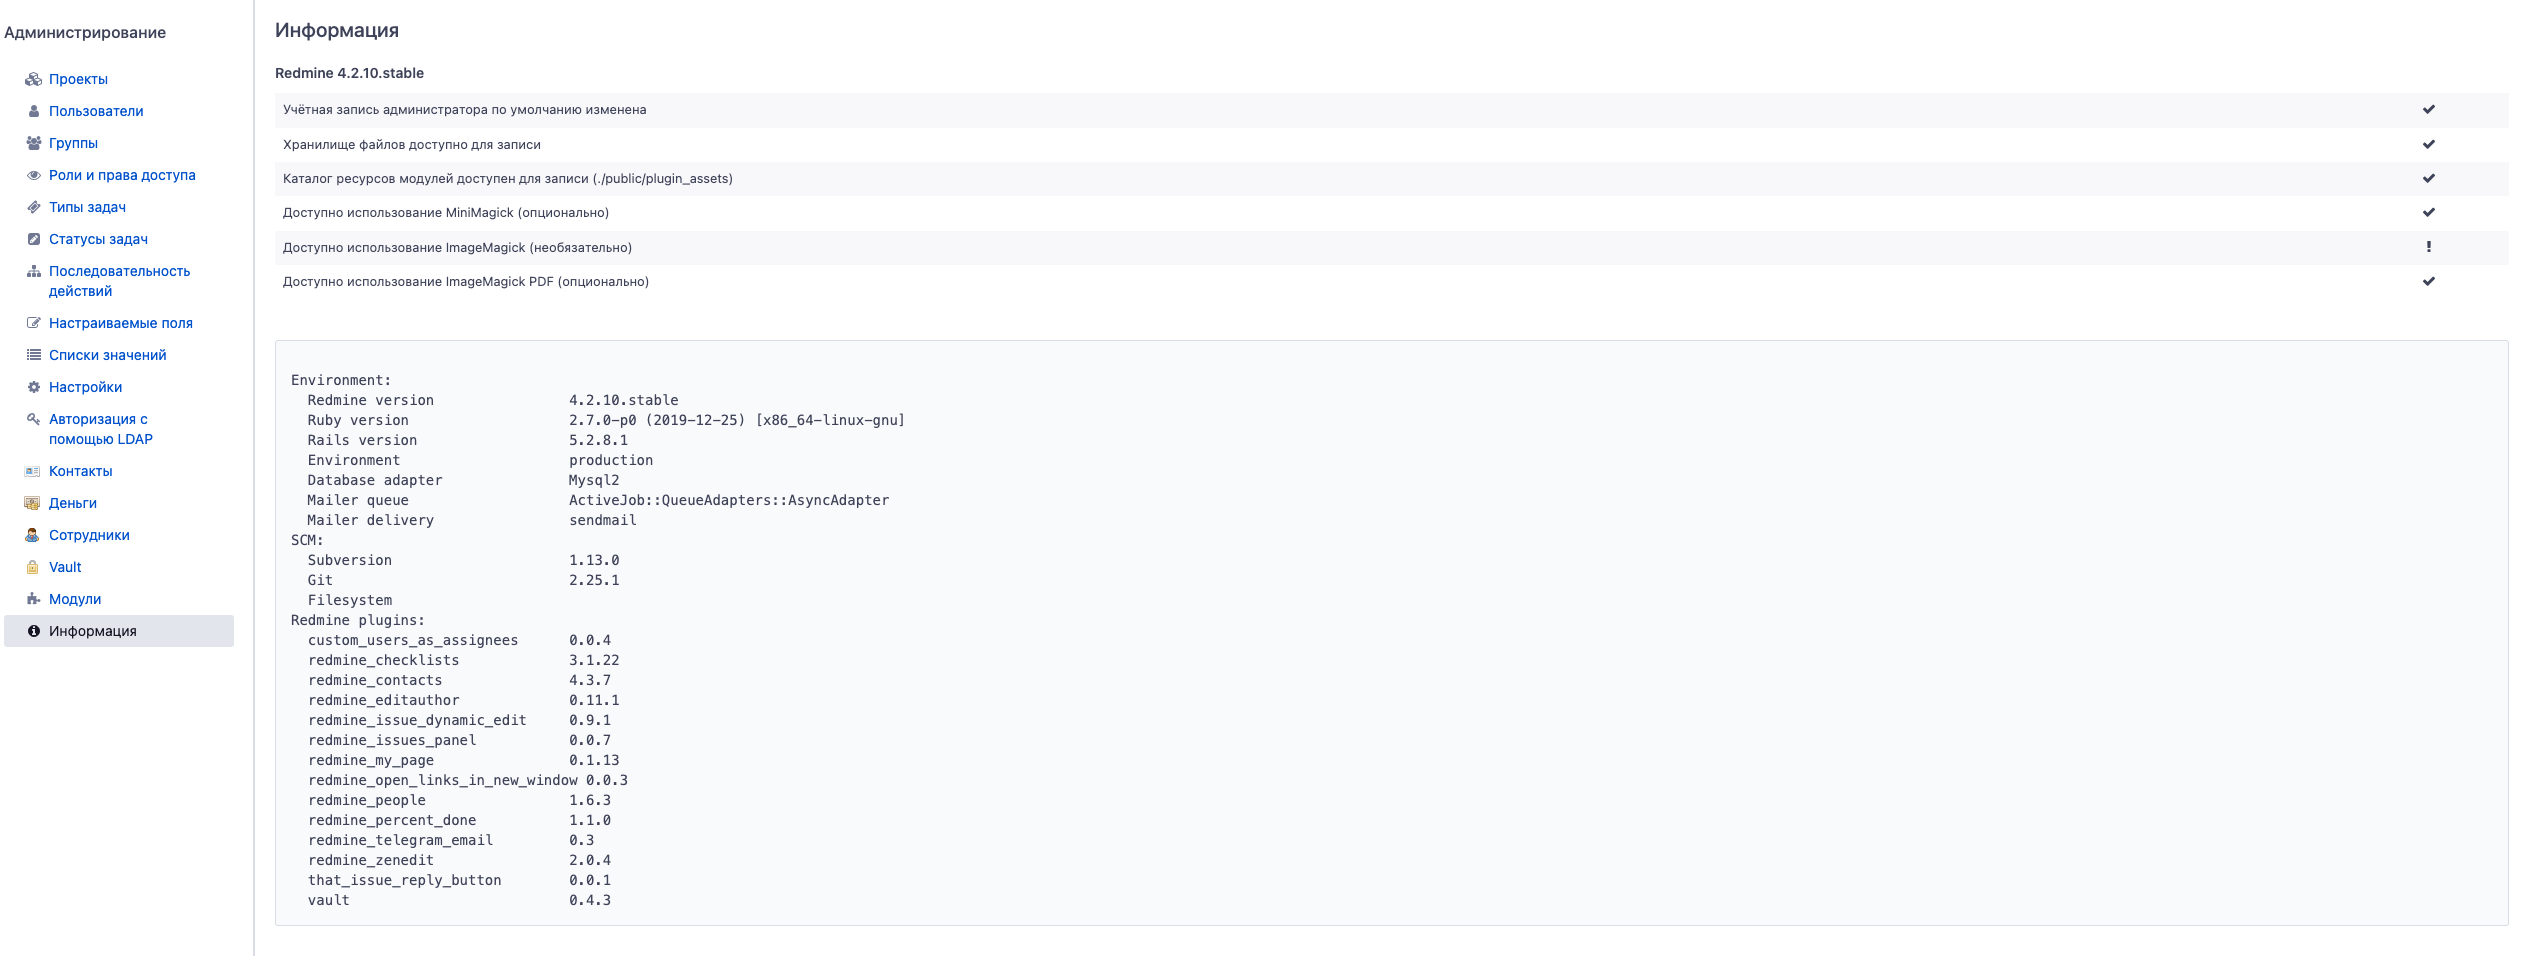Click the key icon for LDAP authorization
The image size is (2524, 956).
click(x=33, y=419)
